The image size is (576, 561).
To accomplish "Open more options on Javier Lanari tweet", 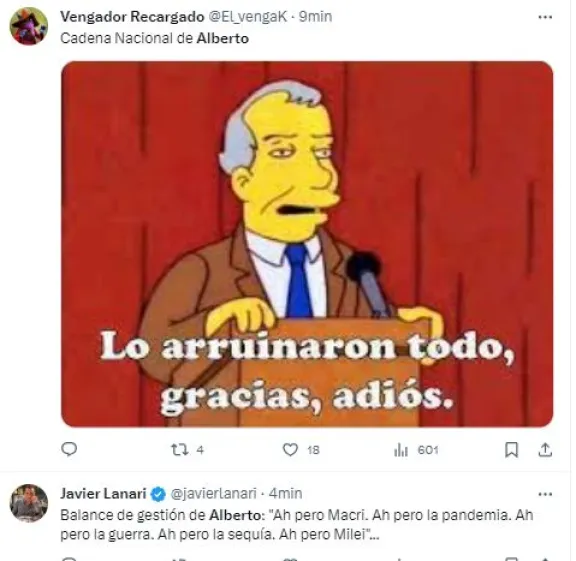I will (545, 494).
